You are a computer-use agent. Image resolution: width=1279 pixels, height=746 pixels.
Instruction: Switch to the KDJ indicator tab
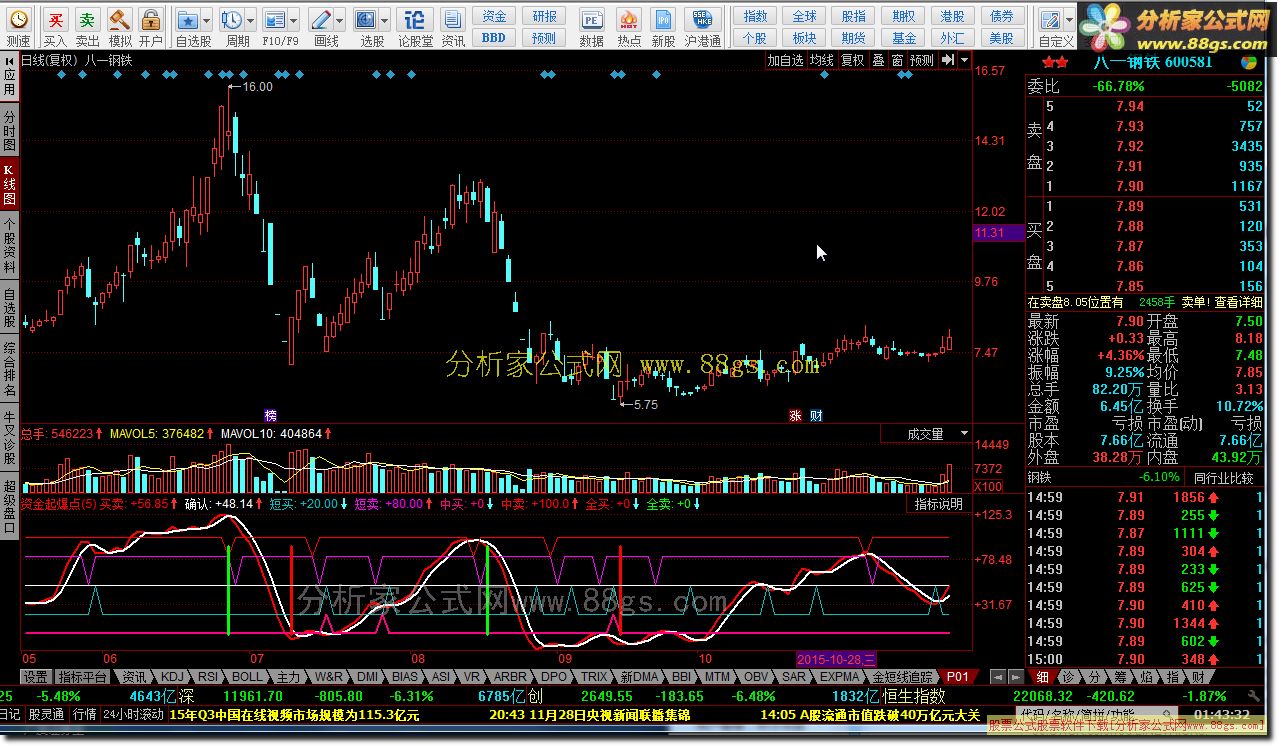click(173, 677)
